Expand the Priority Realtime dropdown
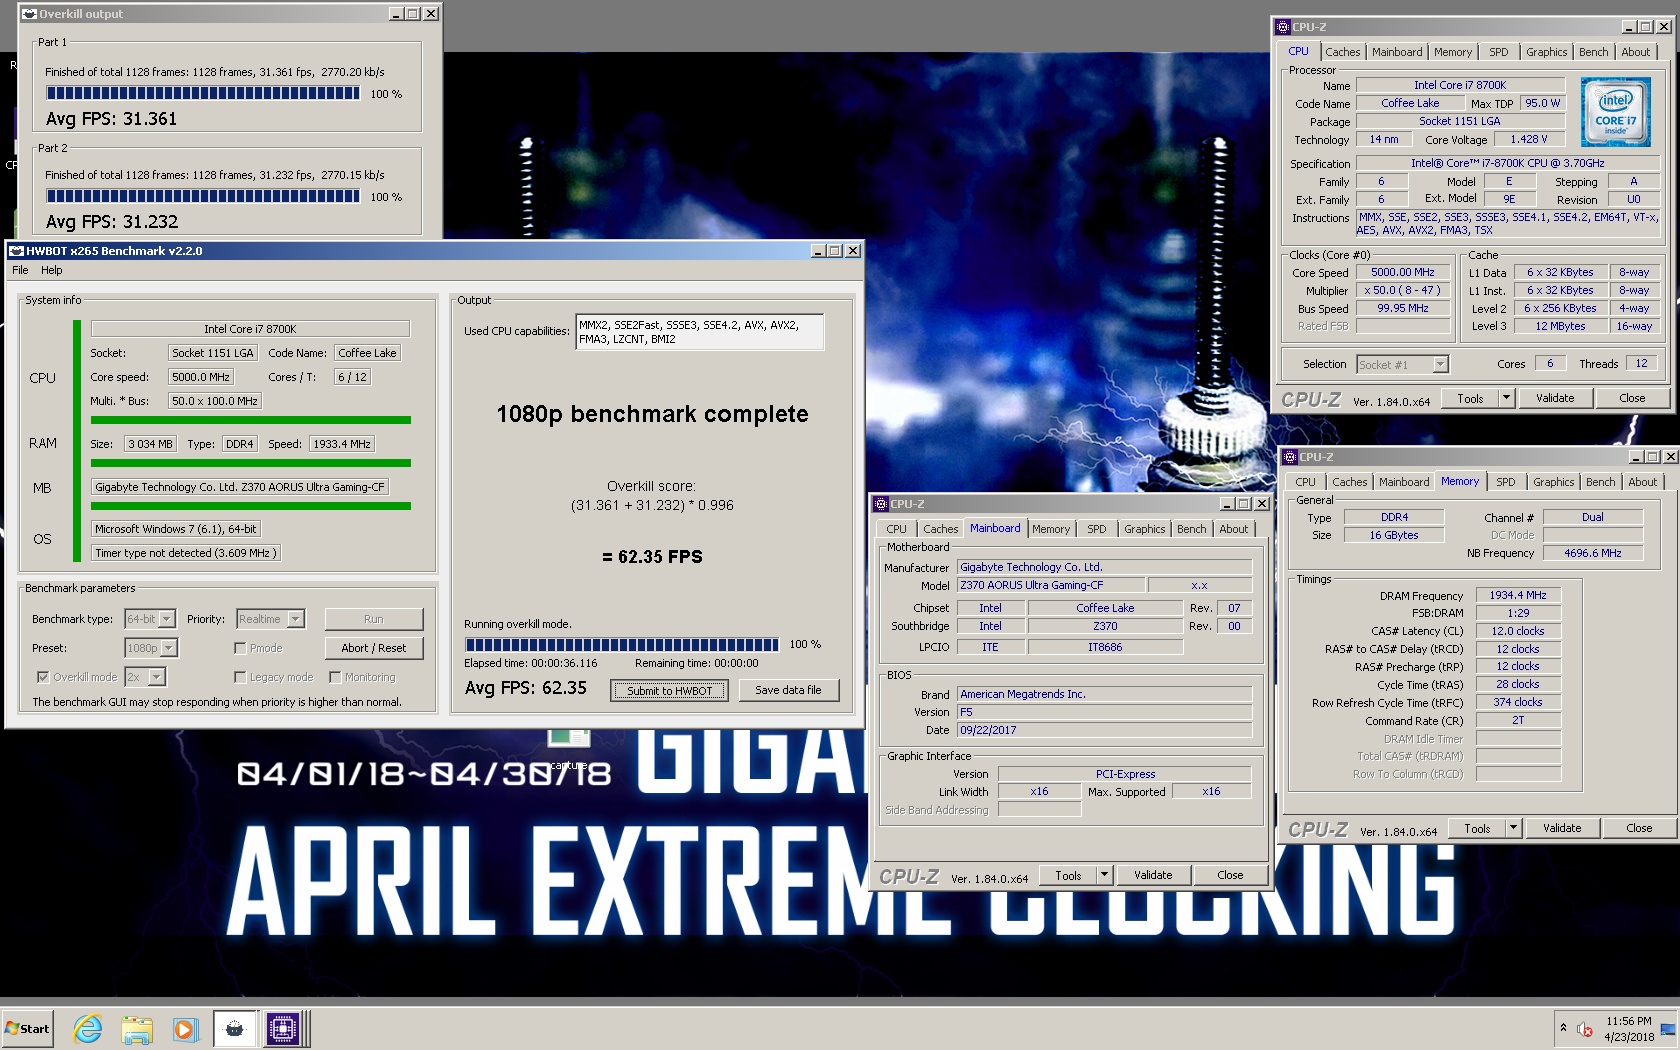Viewport: 1680px width, 1050px height. 295,619
